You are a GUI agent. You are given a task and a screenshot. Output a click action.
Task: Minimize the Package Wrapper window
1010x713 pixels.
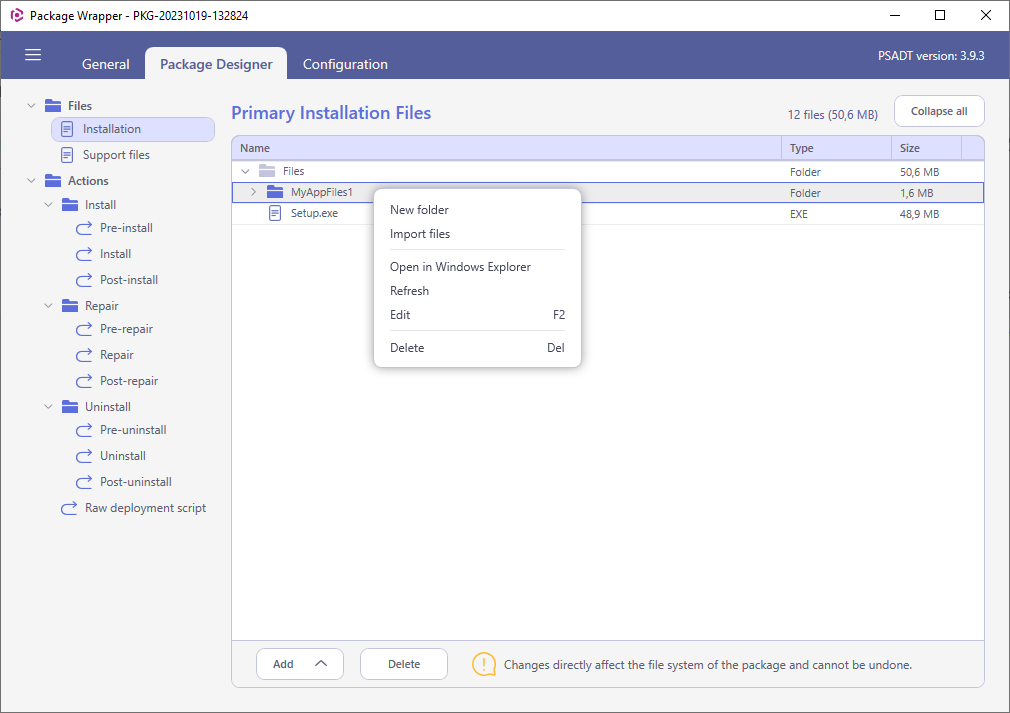coord(895,15)
